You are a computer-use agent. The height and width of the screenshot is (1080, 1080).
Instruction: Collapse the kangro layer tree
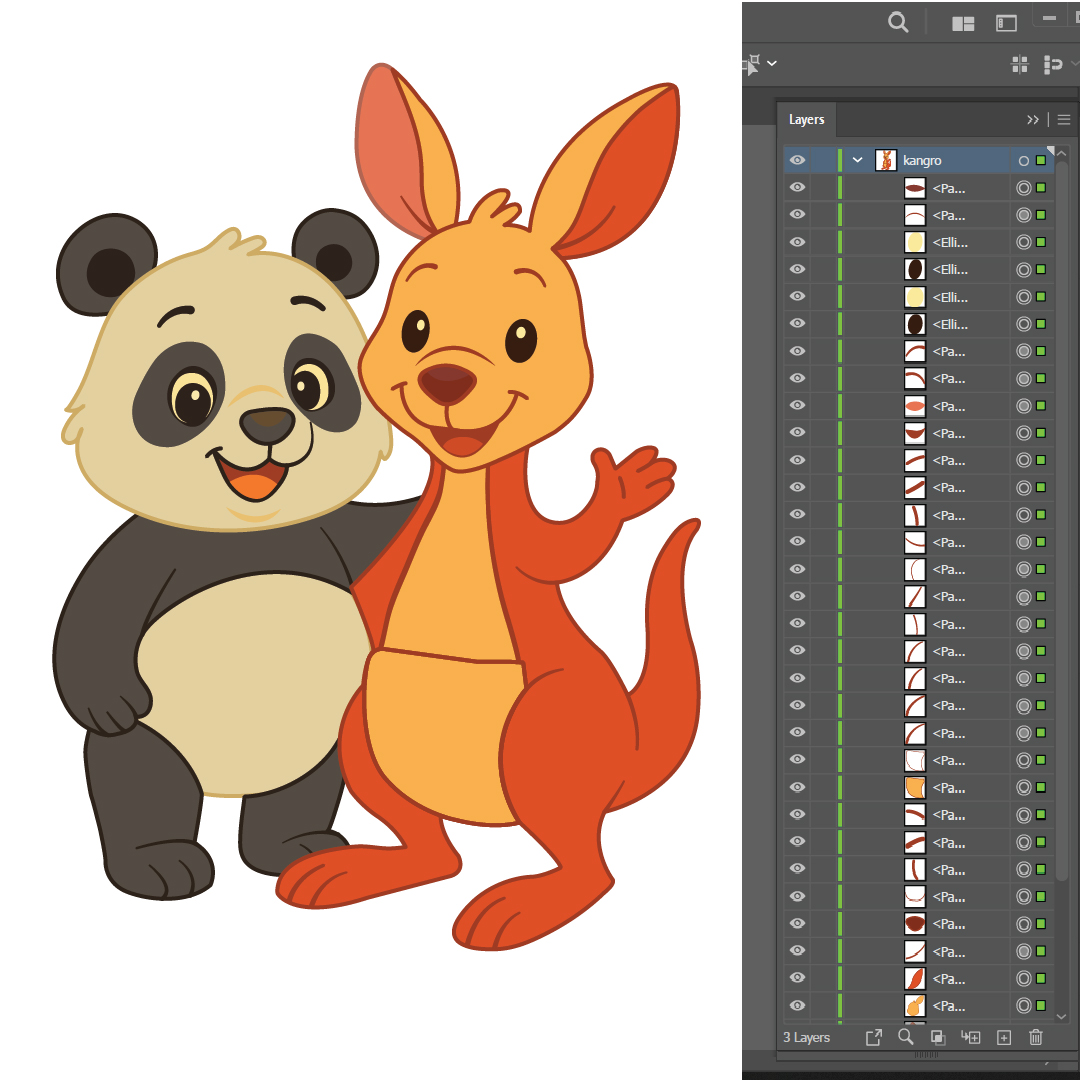pos(857,160)
